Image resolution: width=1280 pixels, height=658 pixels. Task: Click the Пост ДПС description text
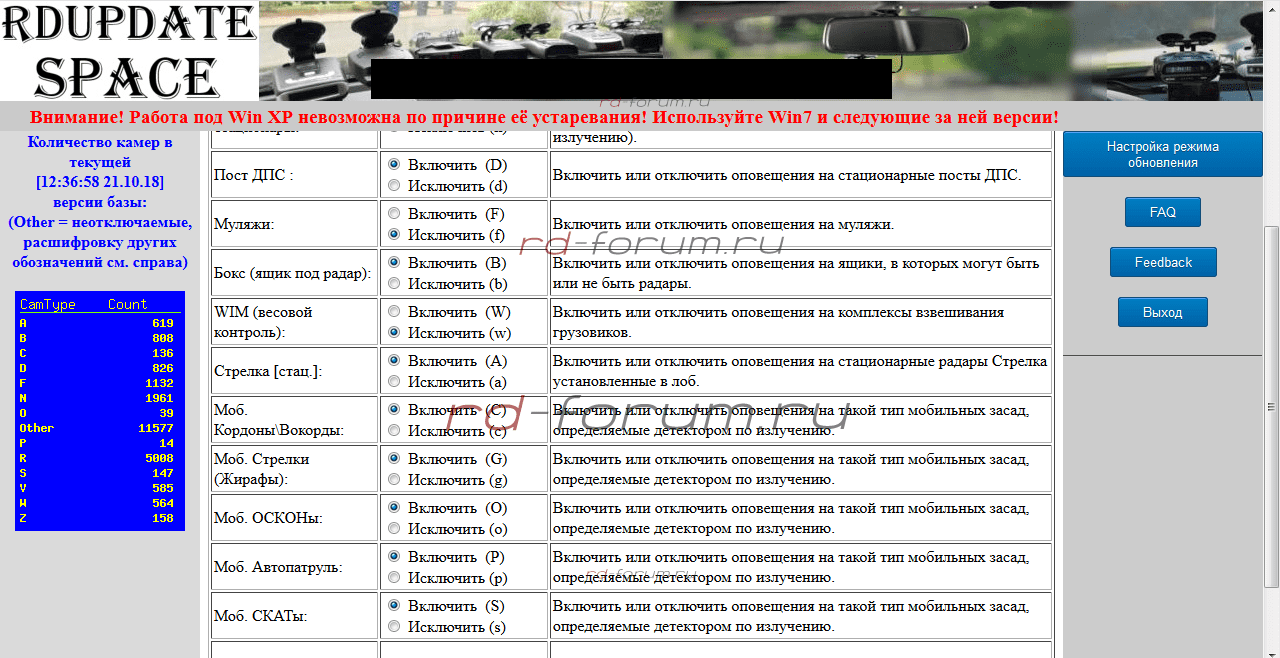pyautogui.click(x=787, y=175)
